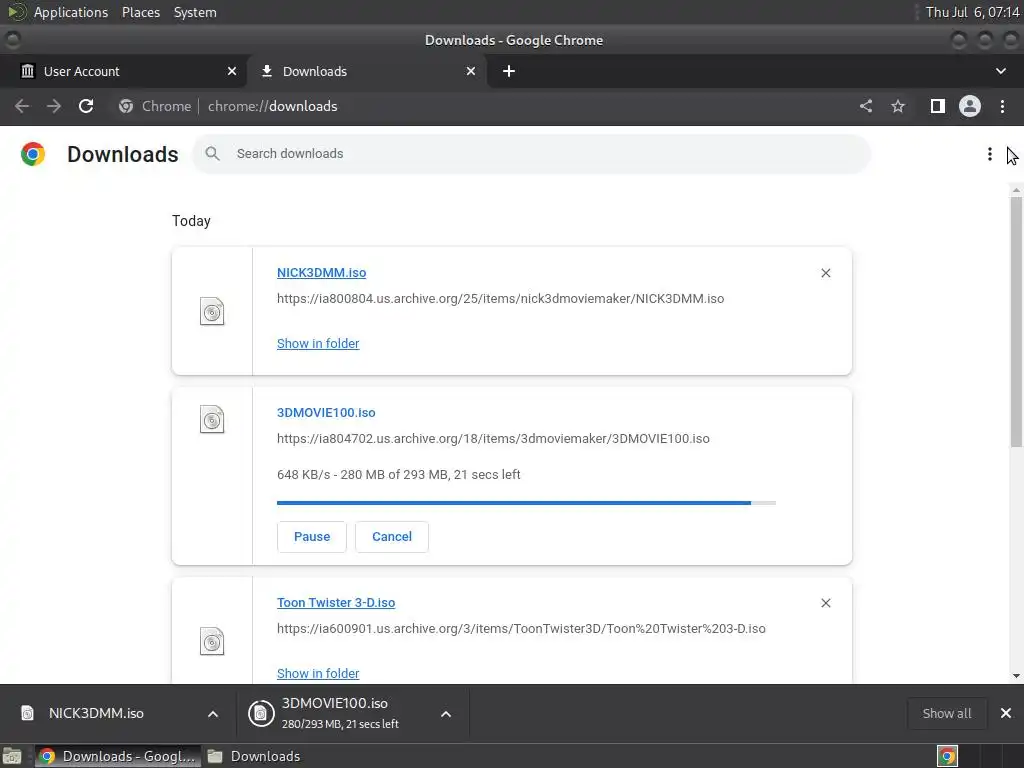
Task: Click the scrollbar down arrow
Action: pos(1016,676)
